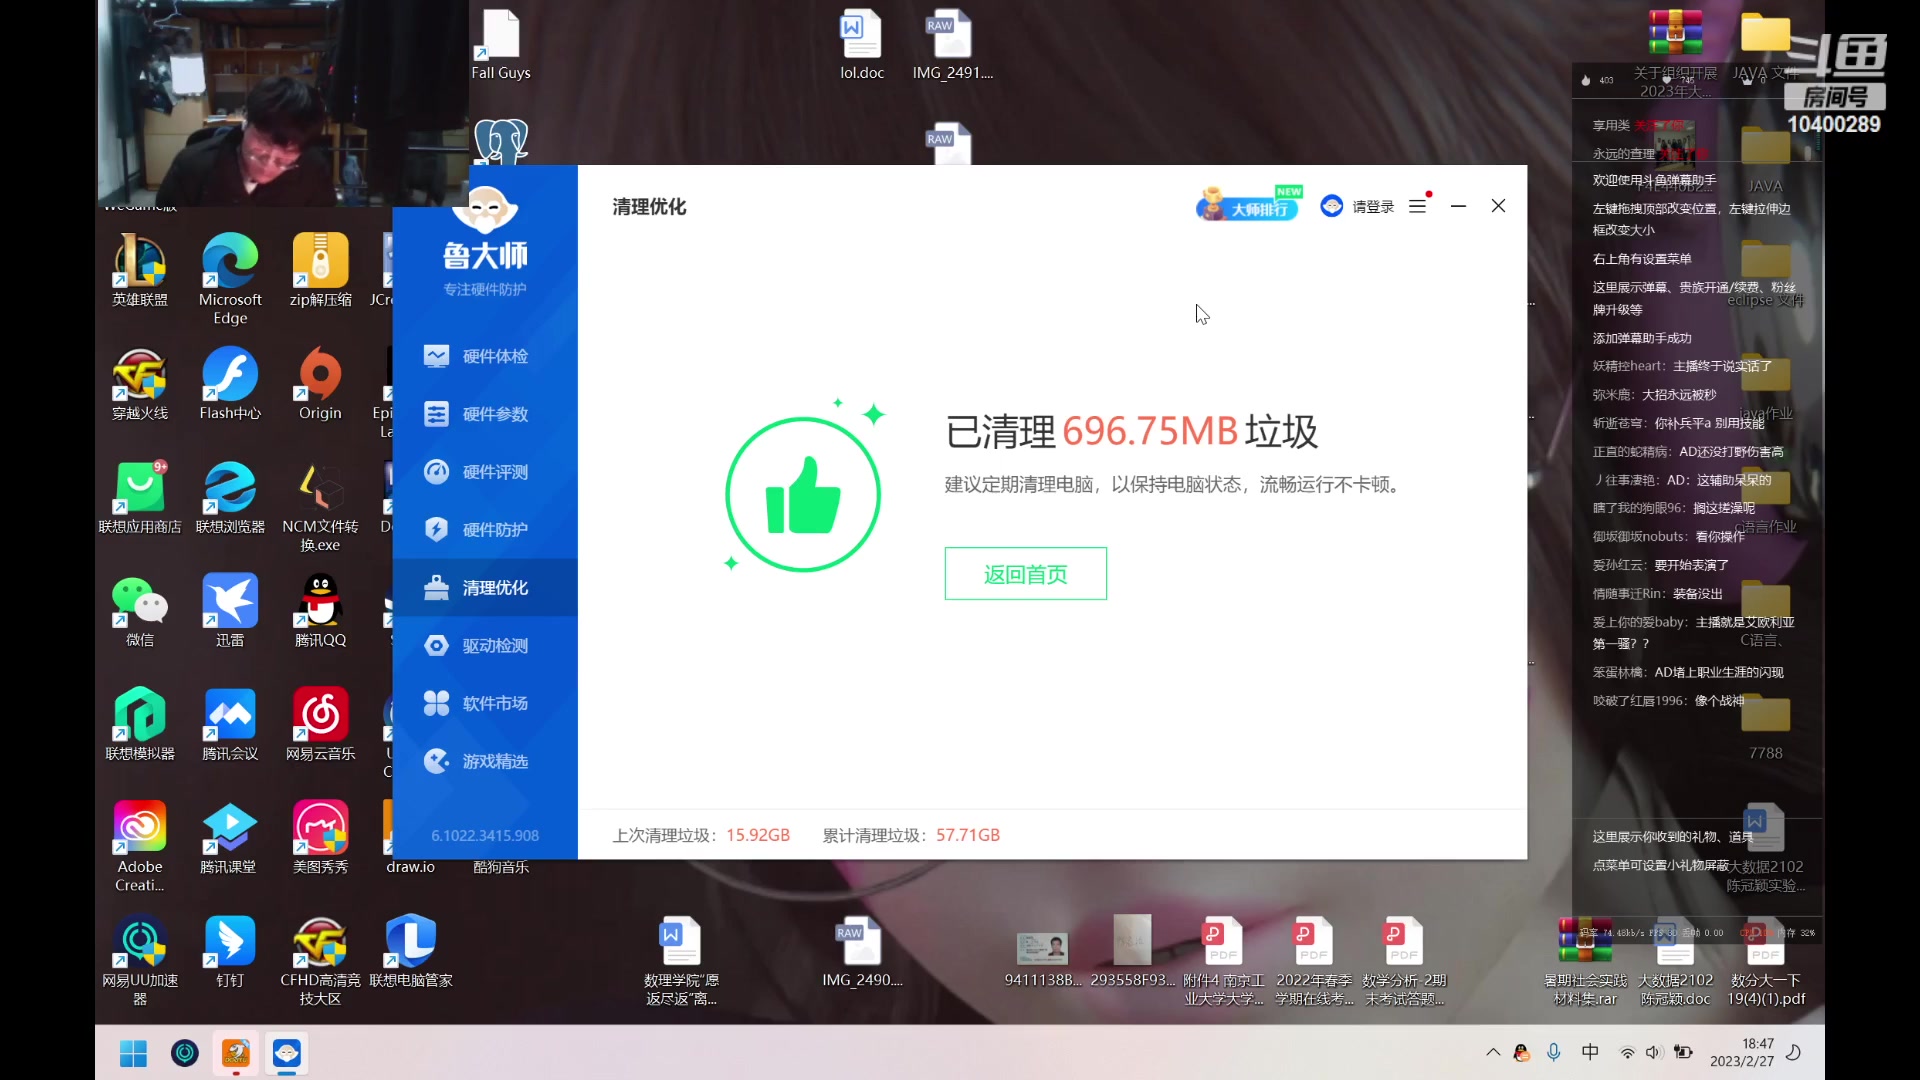Select 附件4 南京工业大学 PDF file
This screenshot has width=1920, height=1080.
(x=1223, y=960)
